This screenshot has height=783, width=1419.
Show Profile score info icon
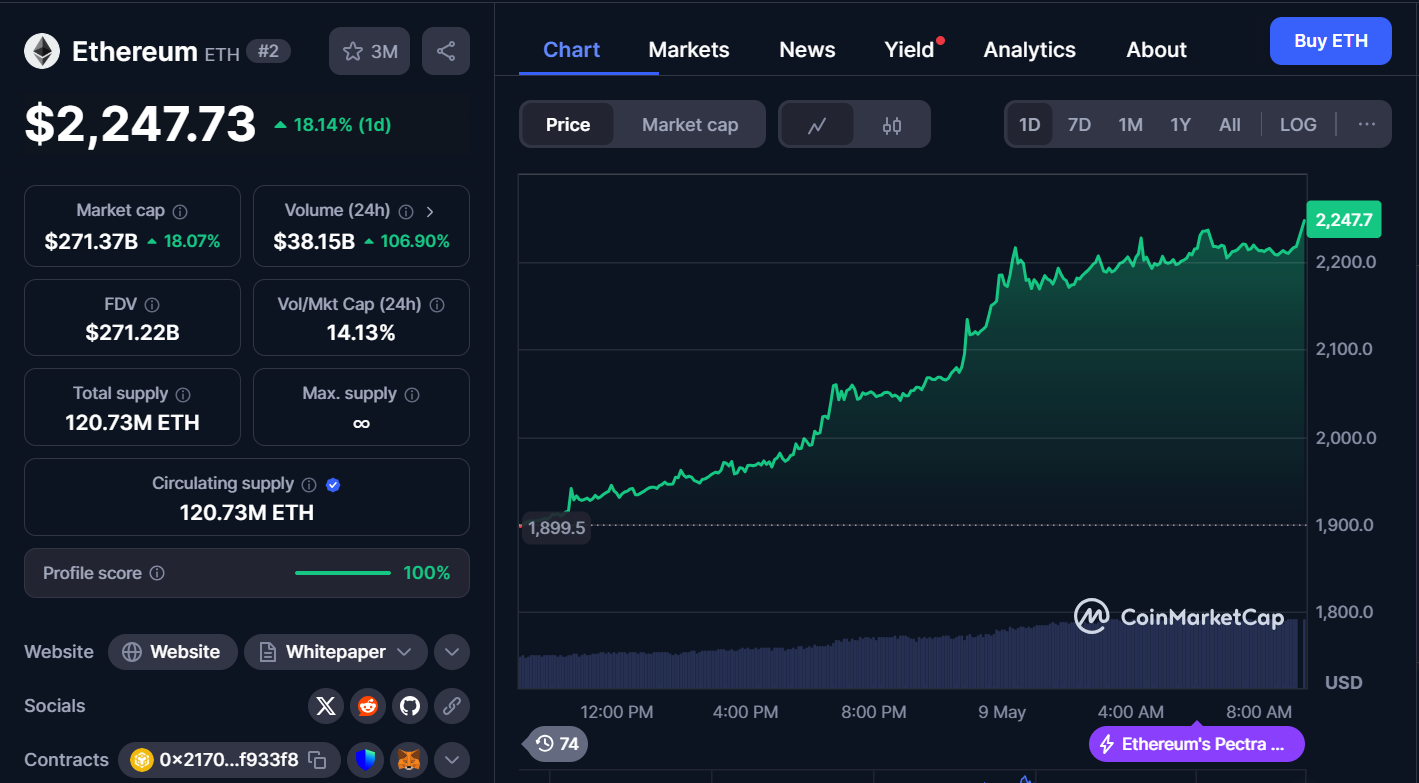[x=157, y=573]
